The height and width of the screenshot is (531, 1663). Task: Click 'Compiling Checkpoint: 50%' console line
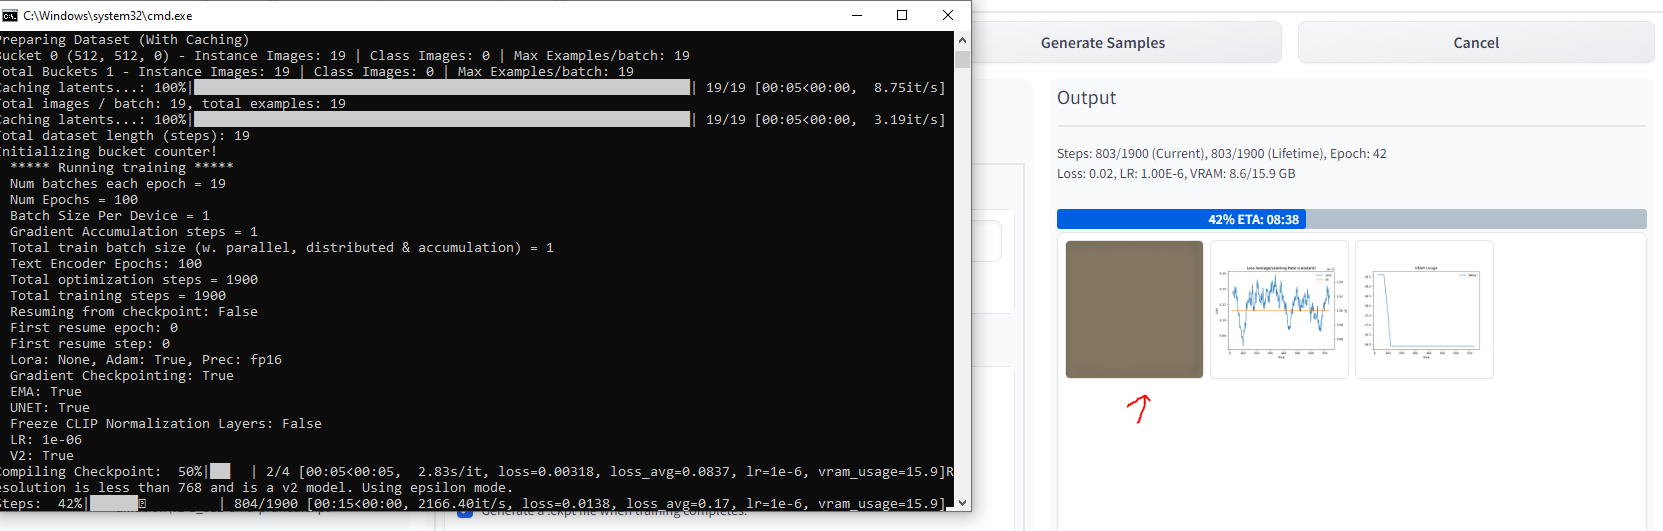(x=476, y=472)
